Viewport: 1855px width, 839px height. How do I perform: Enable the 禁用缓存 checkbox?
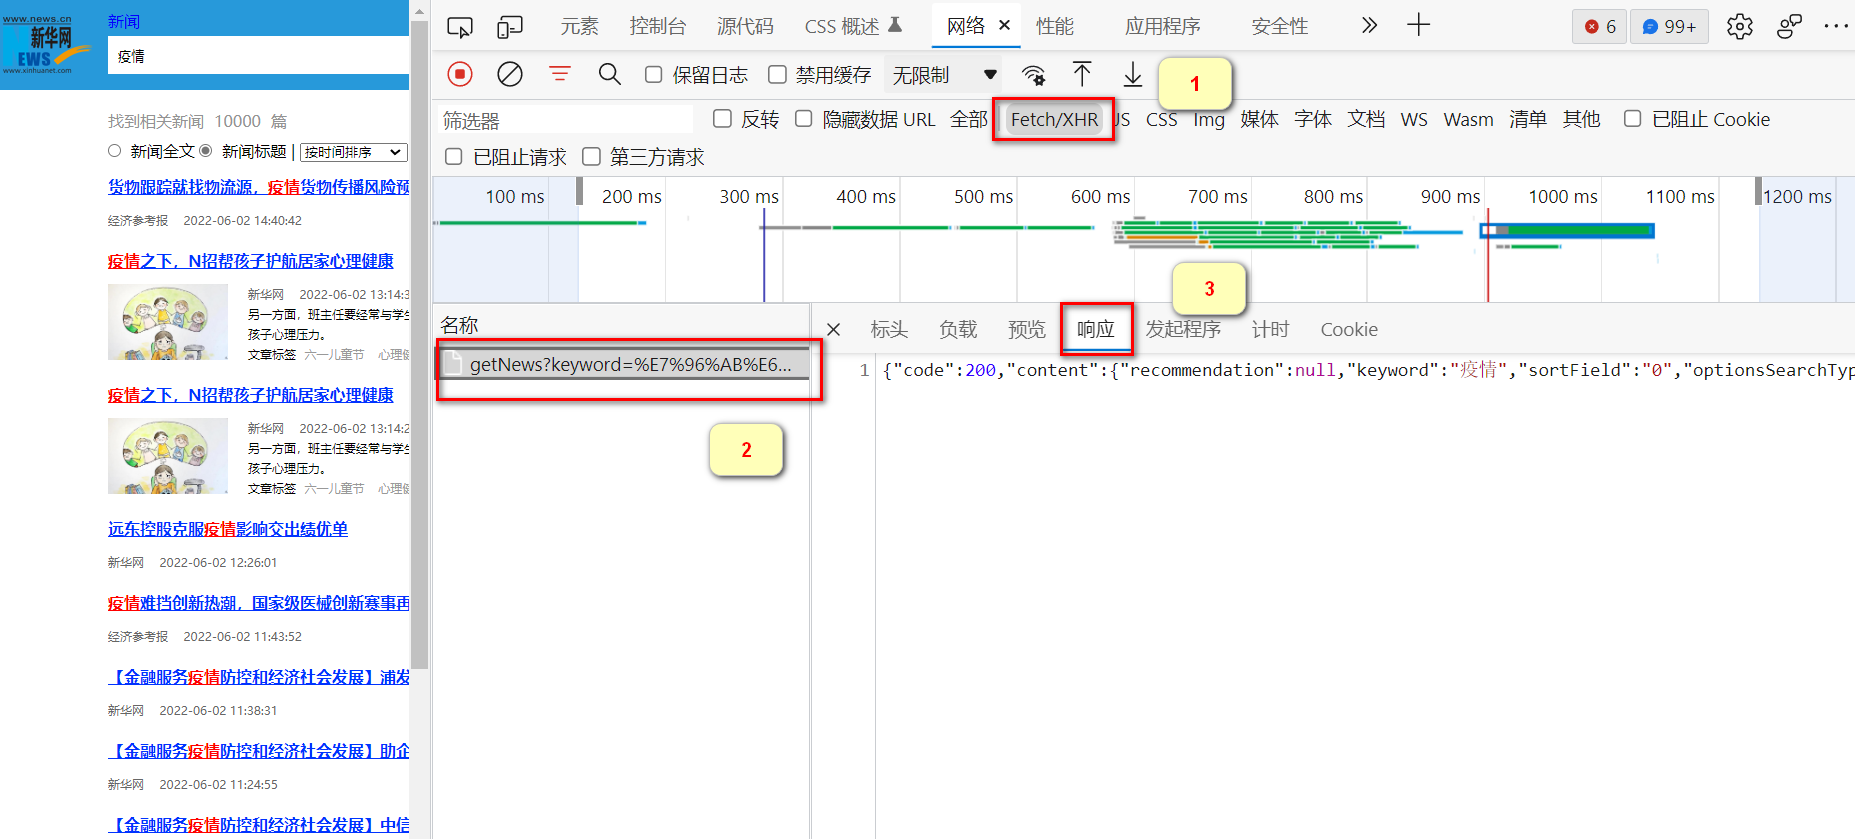click(777, 75)
